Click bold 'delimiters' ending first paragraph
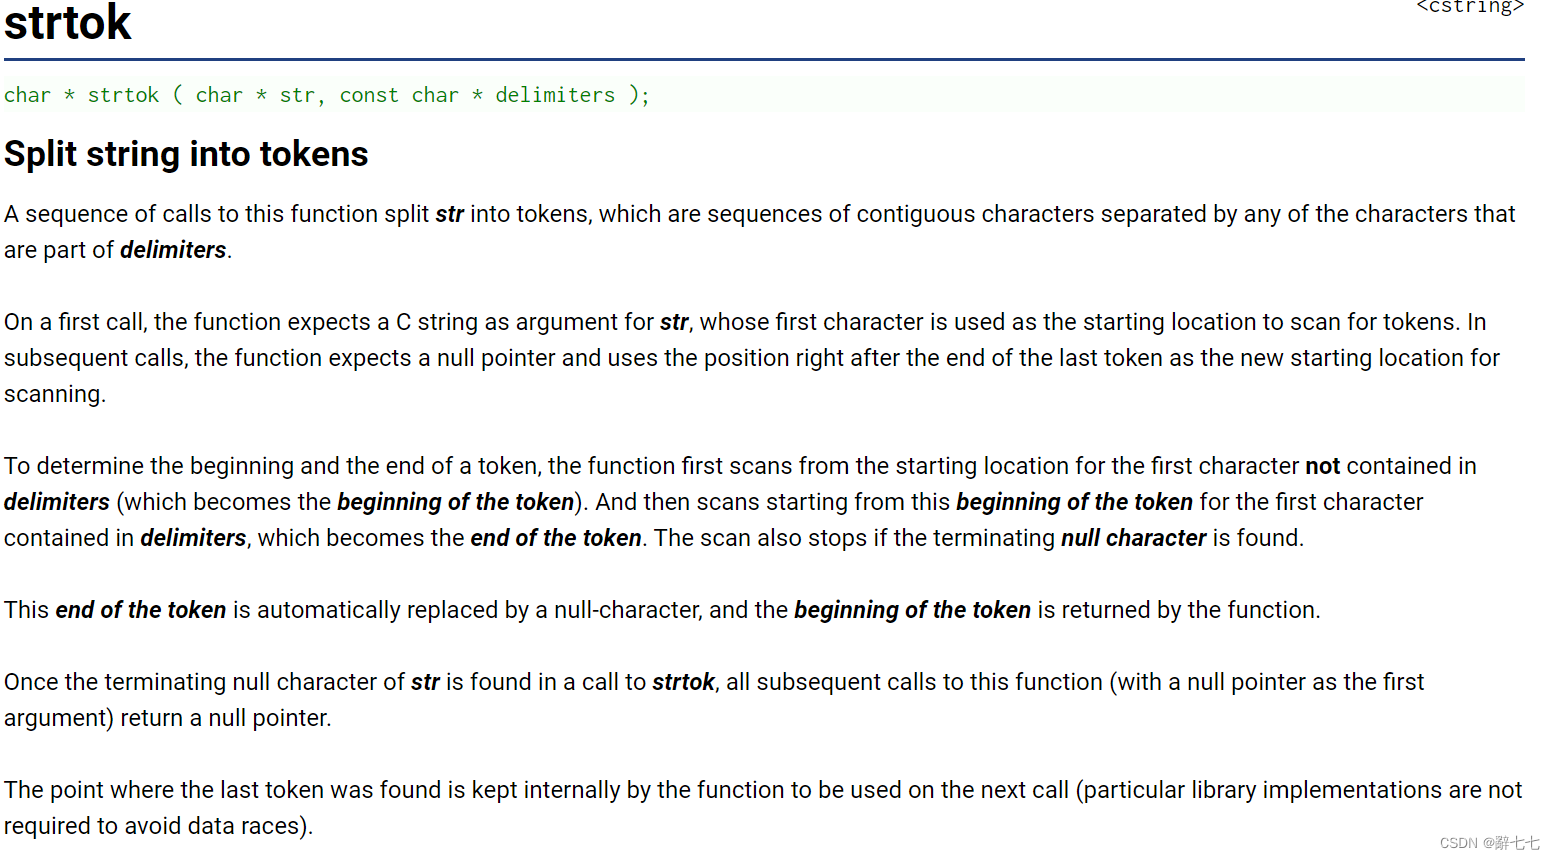Viewport: 1555px width, 859px height. pyautogui.click(x=173, y=250)
